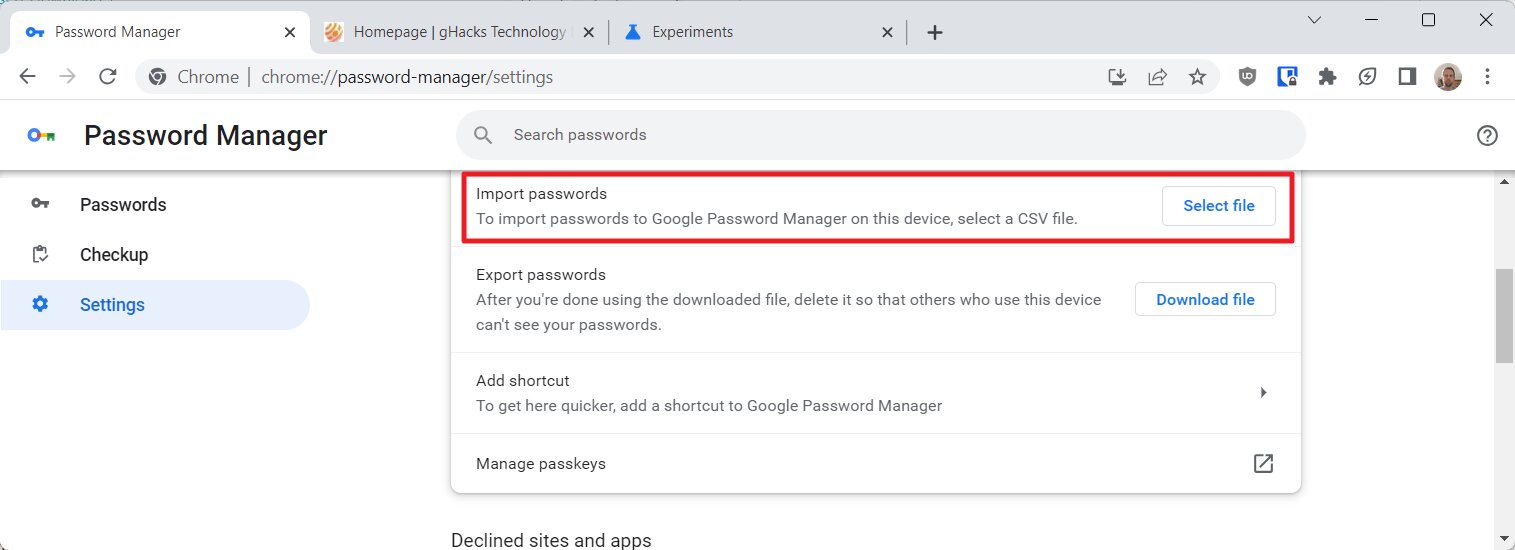Viewport: 1515px width, 550px height.
Task: Expand the Add shortcut row arrow
Action: click(x=1263, y=393)
